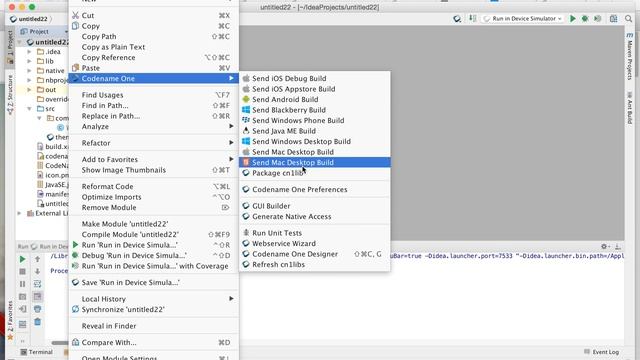
Task: Click the Run panel settings gear icon
Action: (604, 247)
